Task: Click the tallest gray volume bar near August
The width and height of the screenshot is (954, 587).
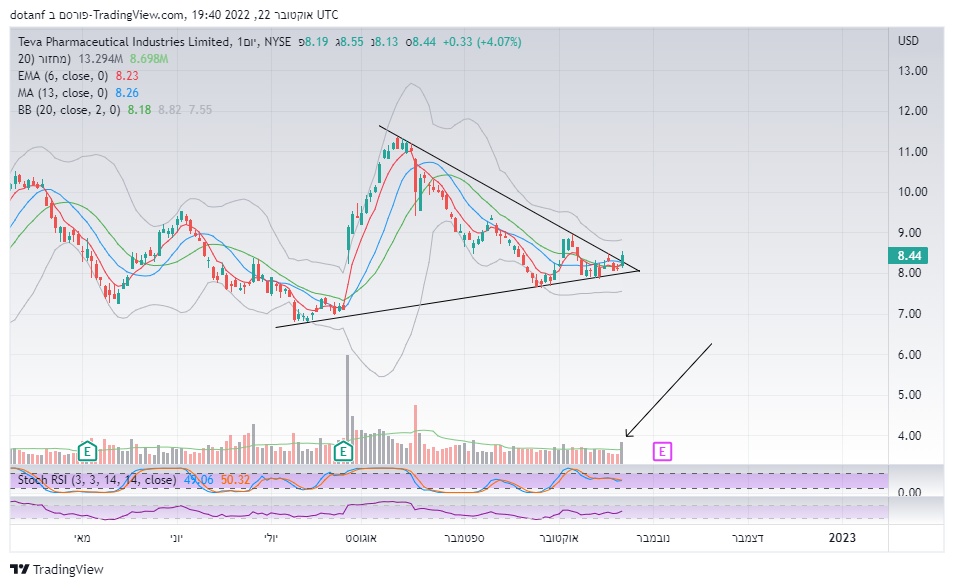Action: click(348, 409)
